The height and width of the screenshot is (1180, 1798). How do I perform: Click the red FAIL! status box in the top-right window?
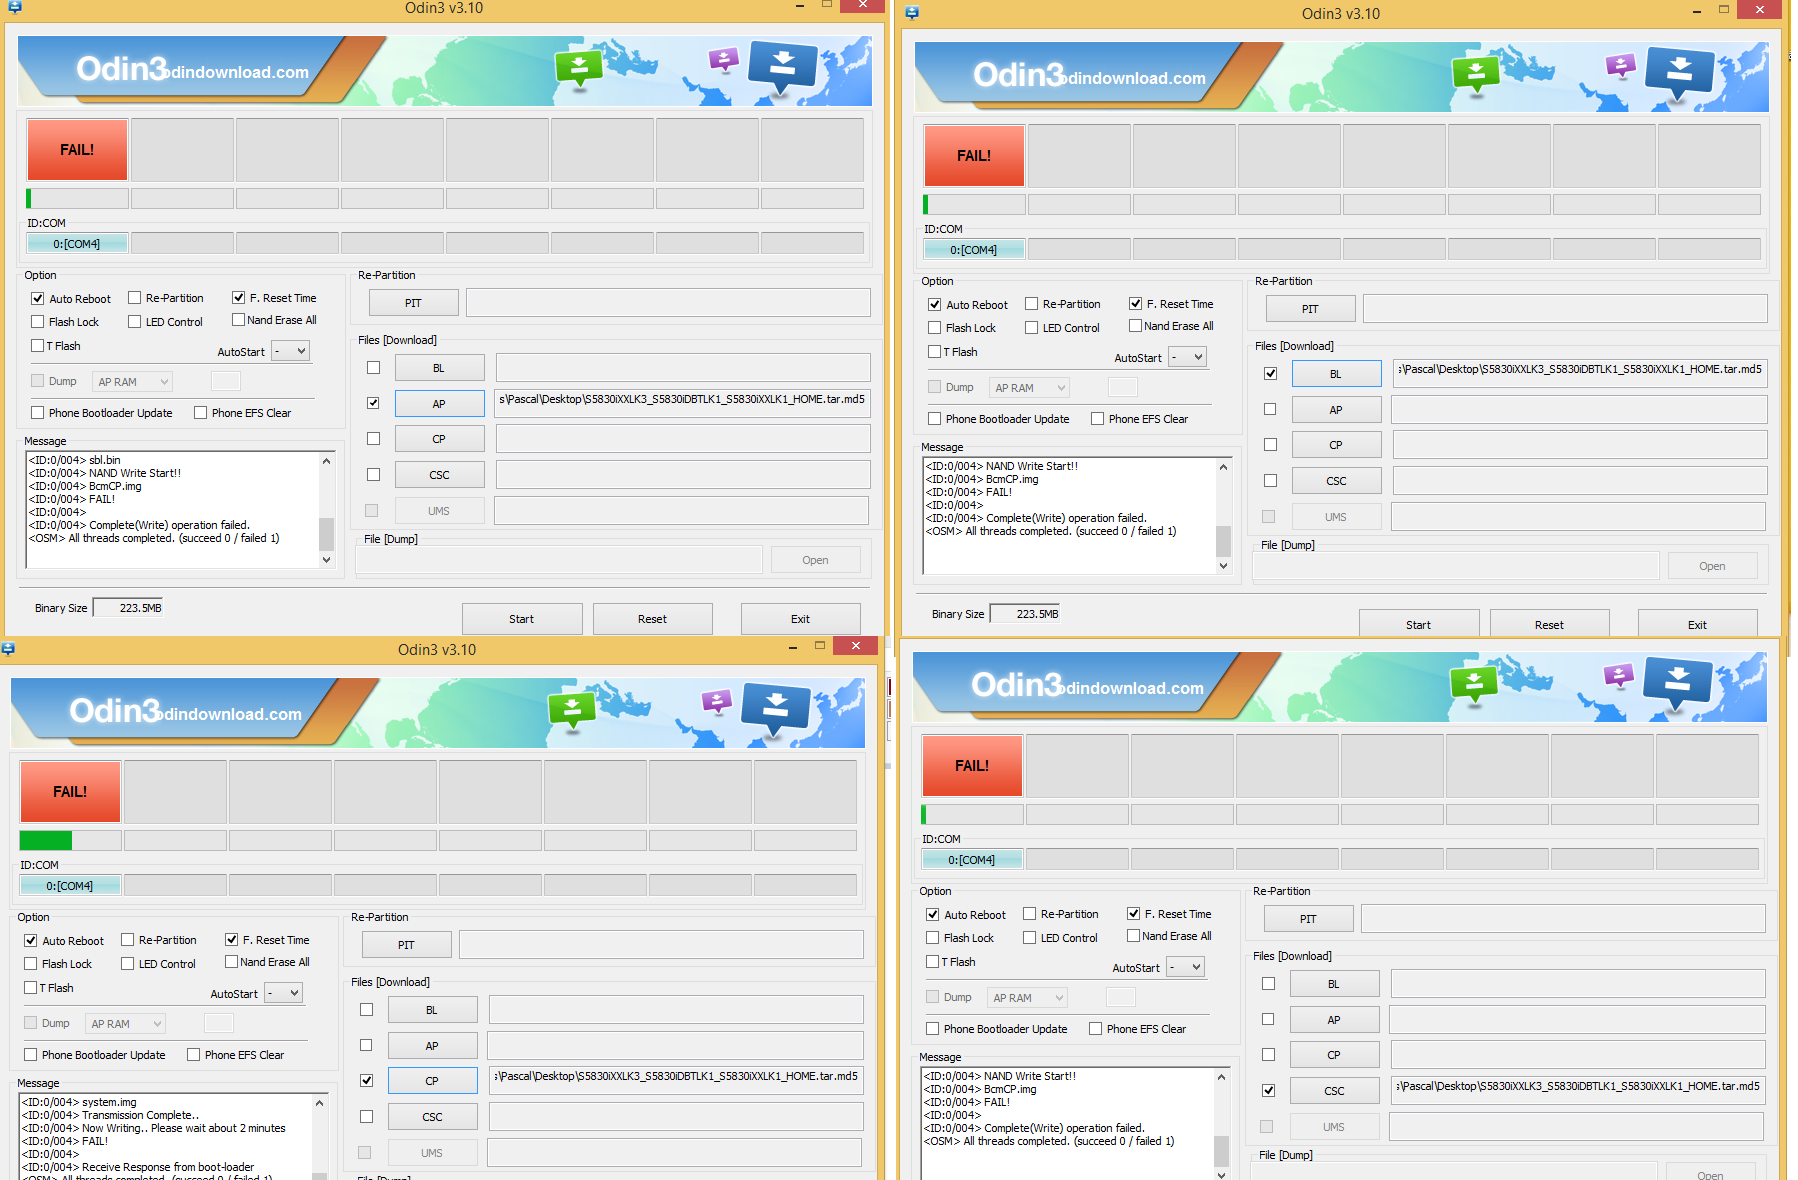tap(974, 156)
